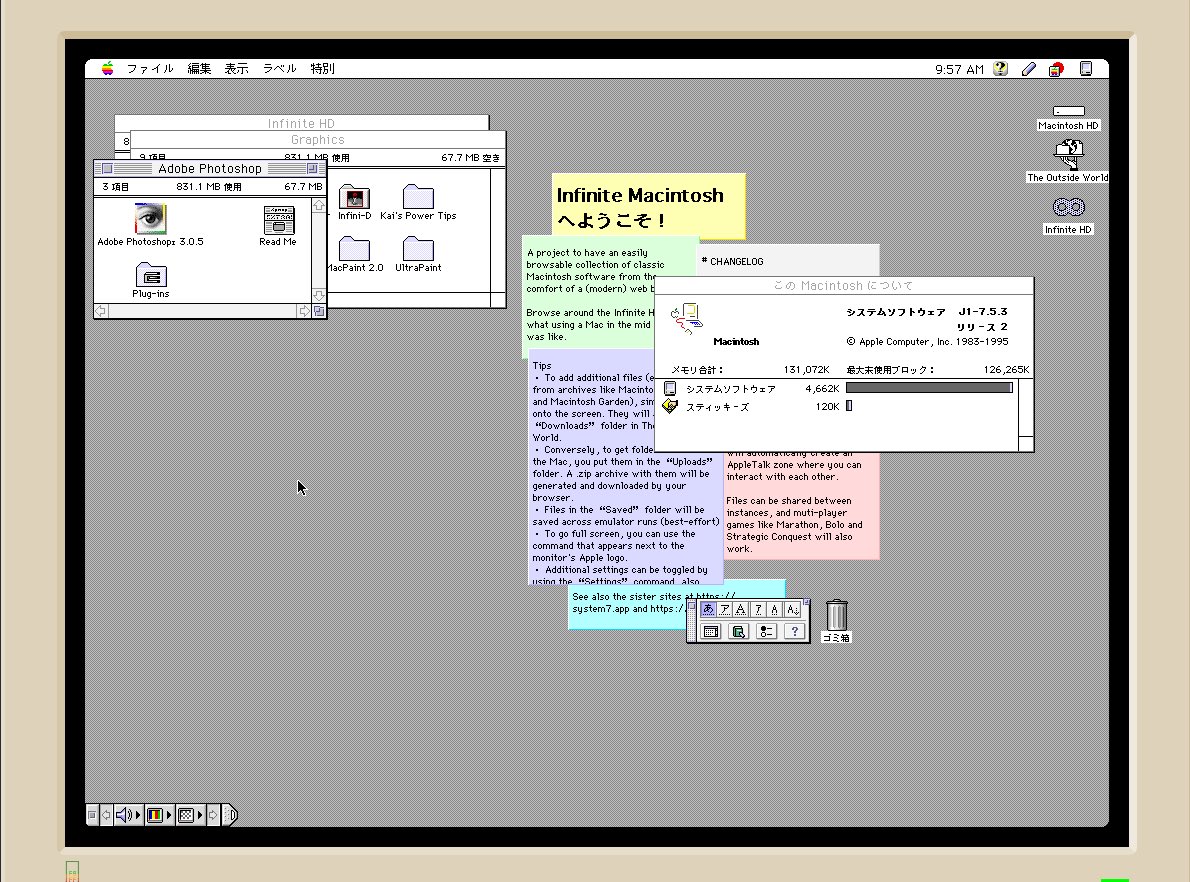Screen dimensions: 1190x882
Task: Expand the Control Strip monitor resolution module
Action: tap(190, 815)
